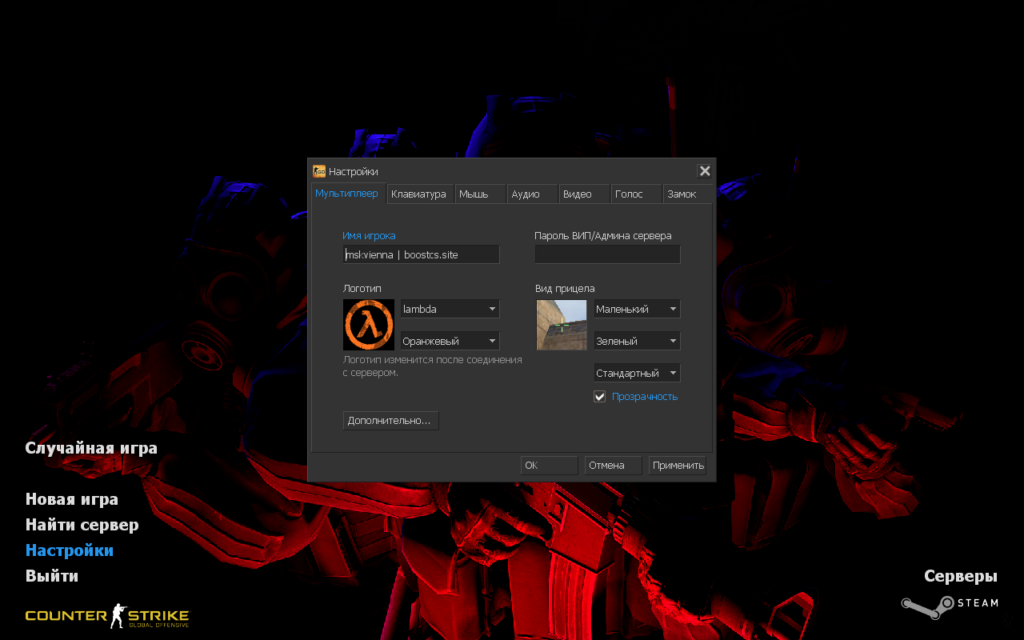1024x640 pixels.
Task: Confirm settings with the OK button
Action: coord(549,465)
